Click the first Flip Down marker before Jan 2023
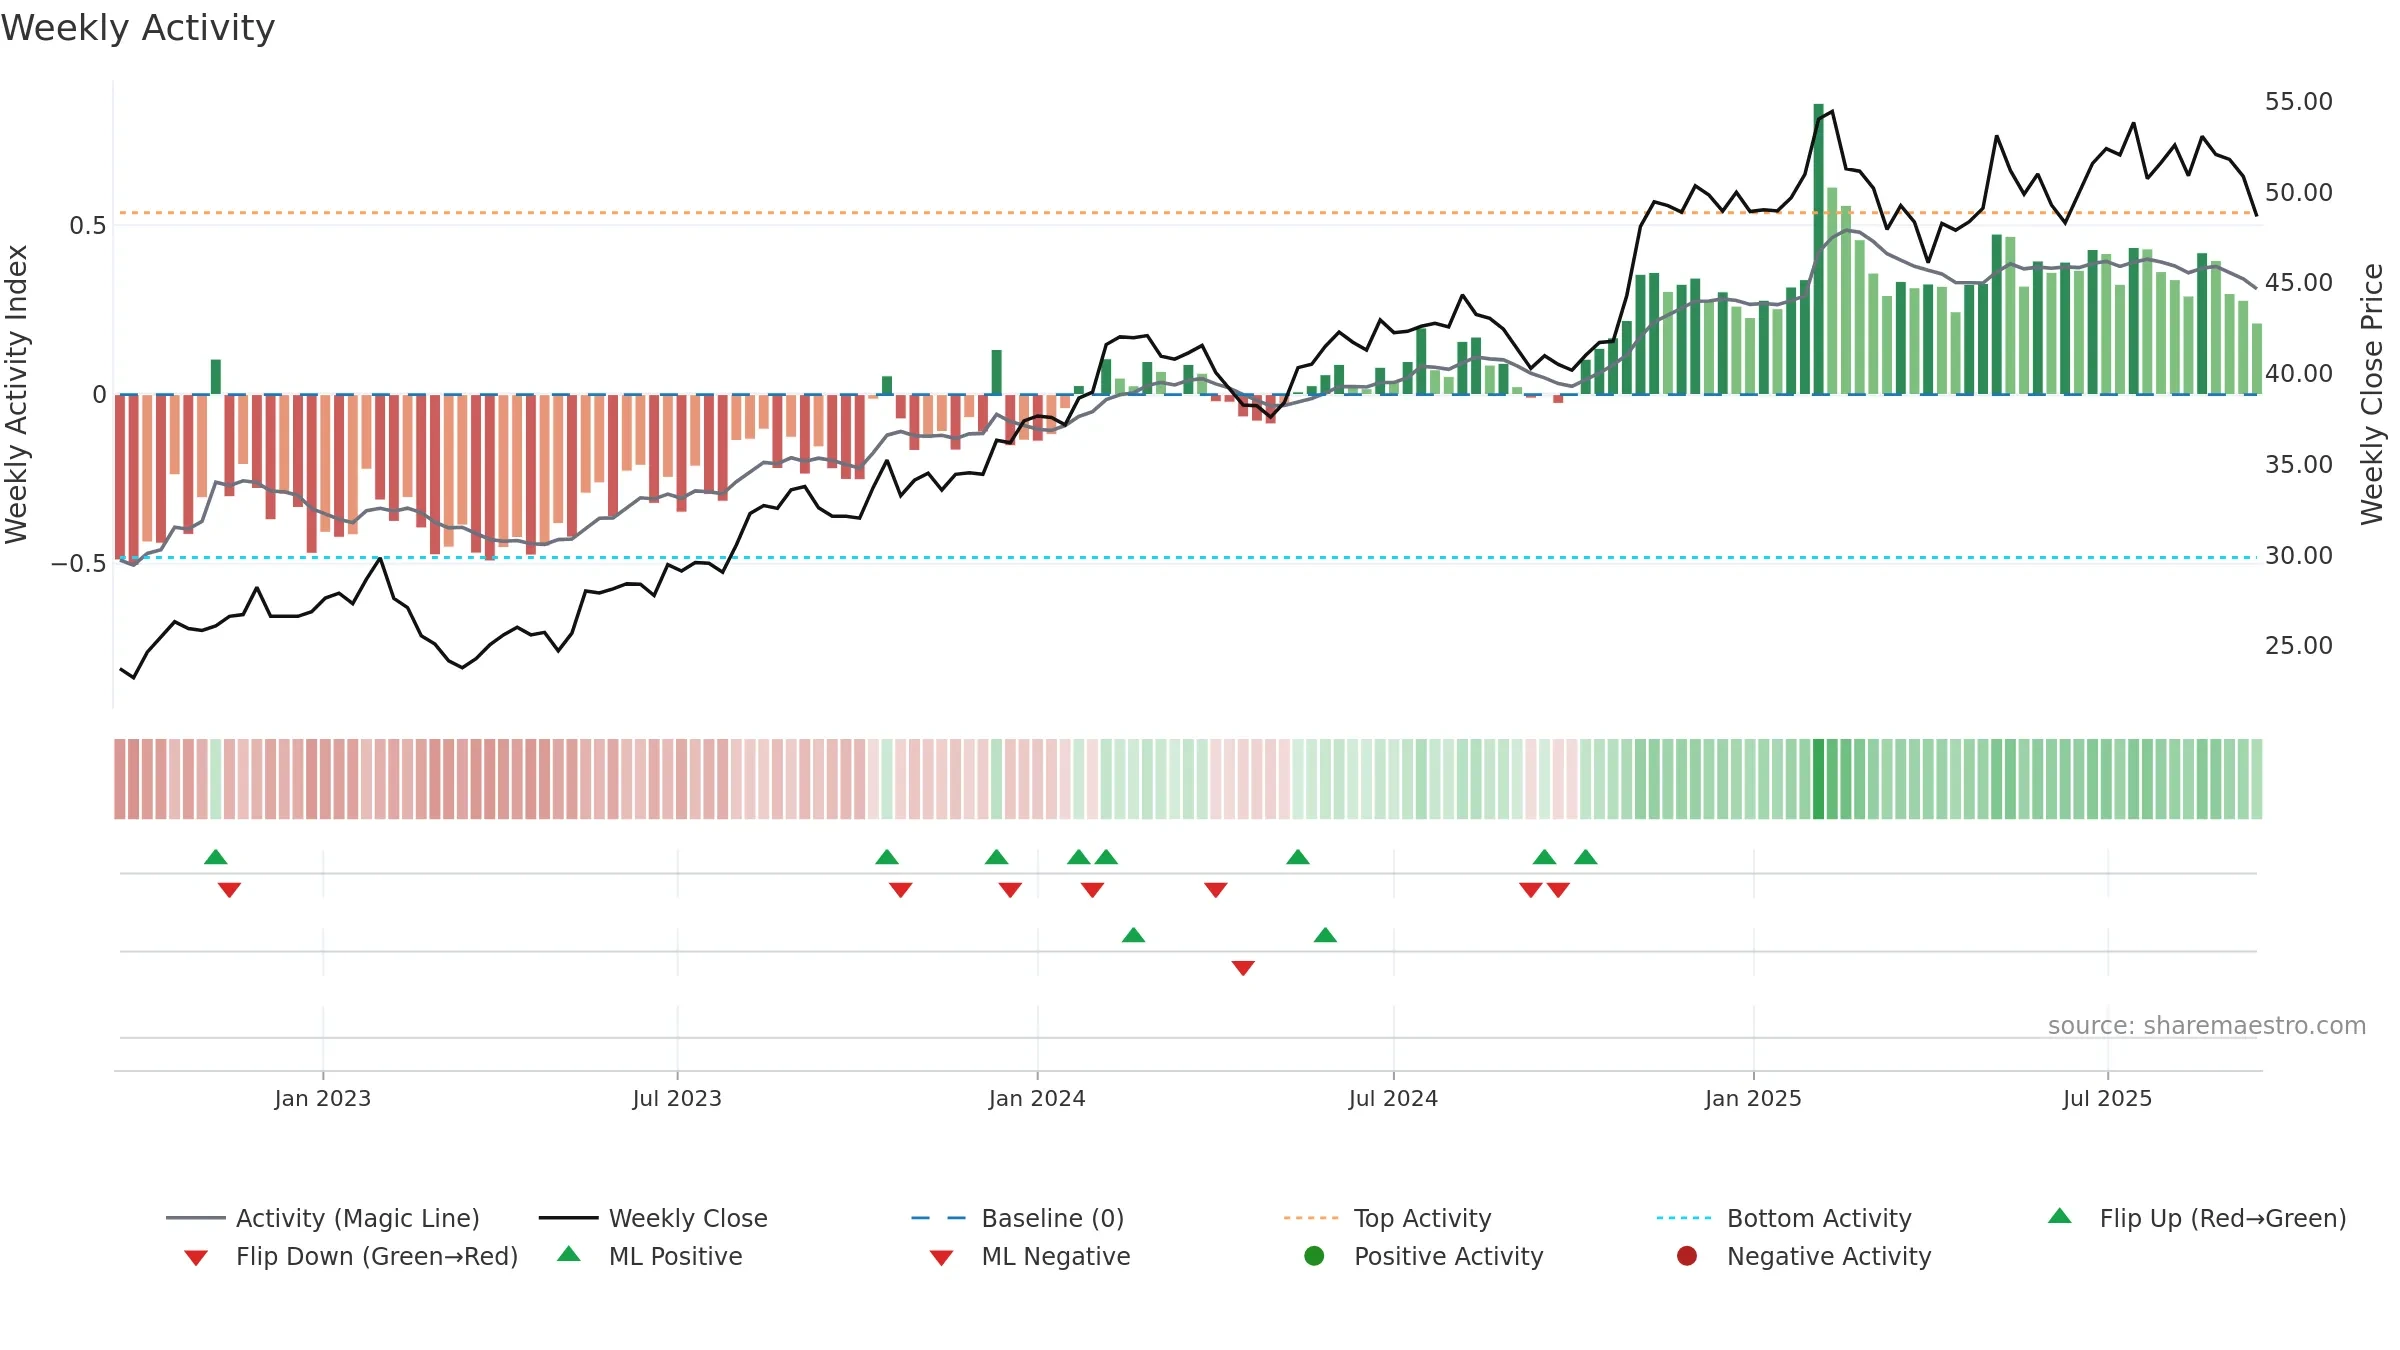2400x1350 pixels. pos(229,890)
